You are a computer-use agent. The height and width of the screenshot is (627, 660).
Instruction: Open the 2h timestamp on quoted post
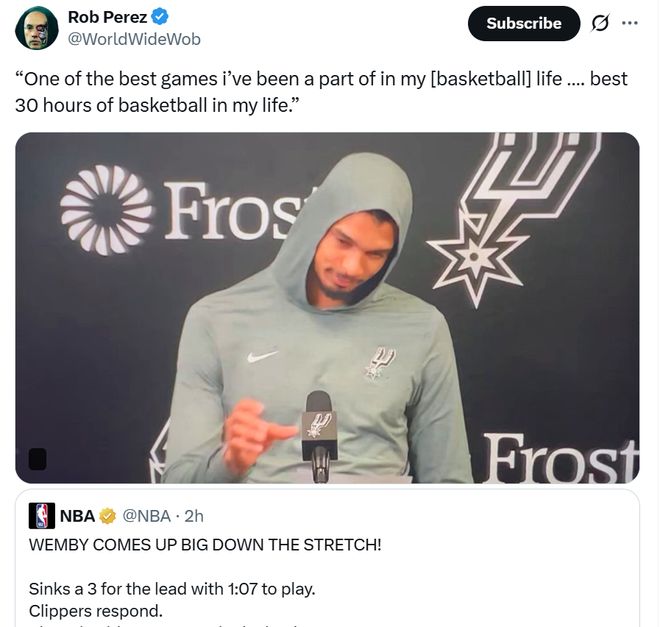[x=194, y=516]
